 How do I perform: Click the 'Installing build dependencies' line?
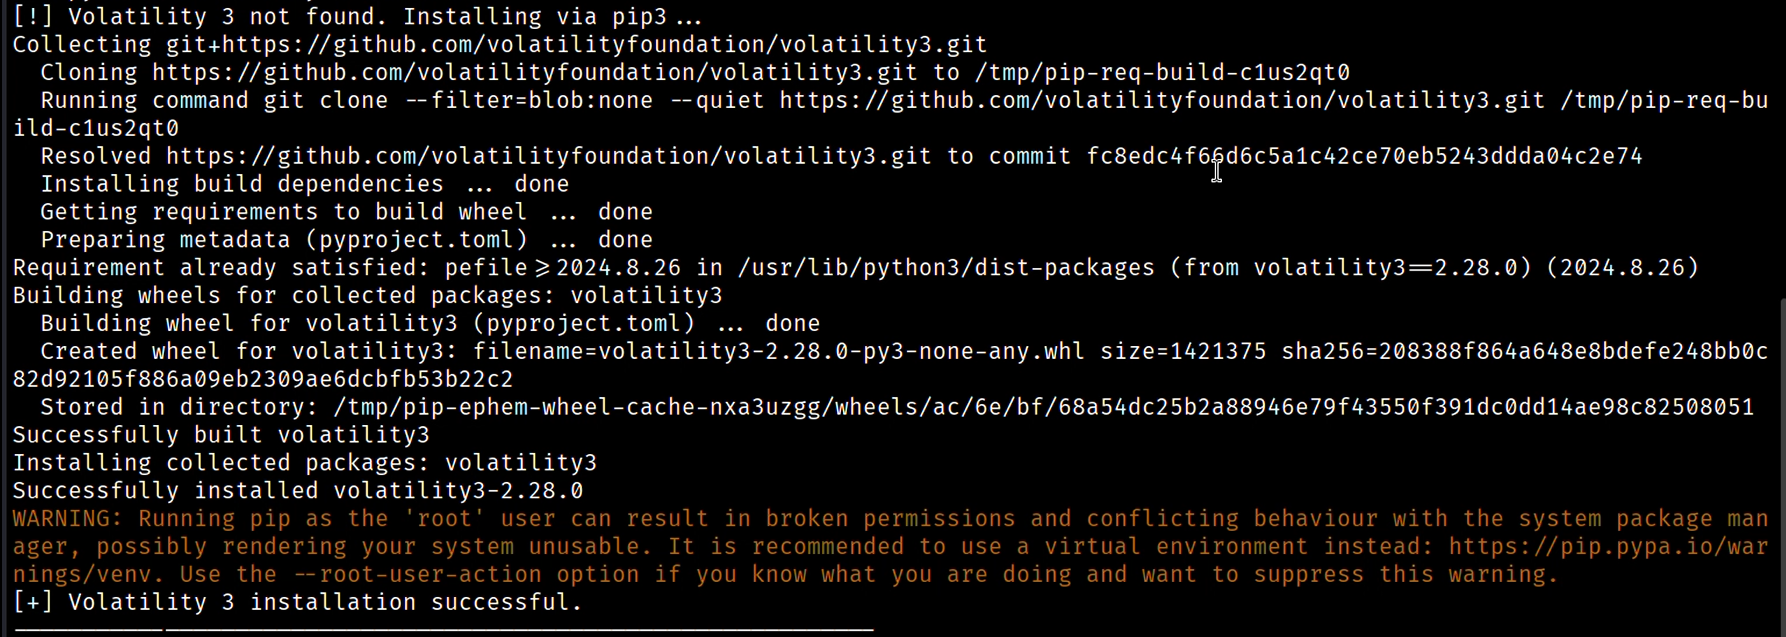(x=304, y=185)
